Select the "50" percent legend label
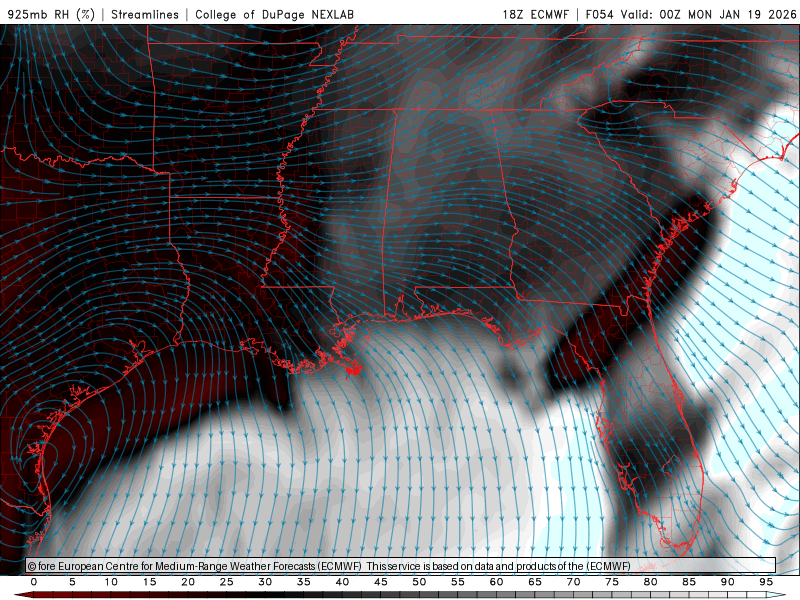The height and width of the screenshot is (600, 800). pos(419,582)
